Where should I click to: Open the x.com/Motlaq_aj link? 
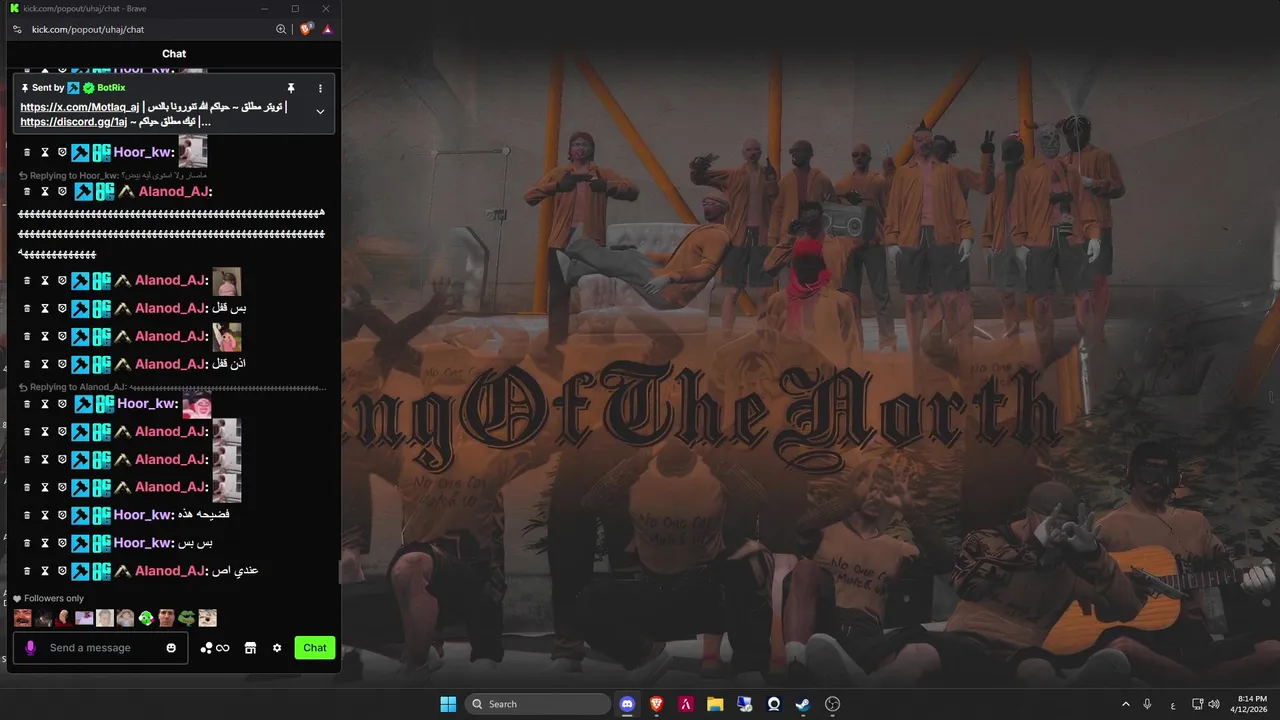[80, 107]
